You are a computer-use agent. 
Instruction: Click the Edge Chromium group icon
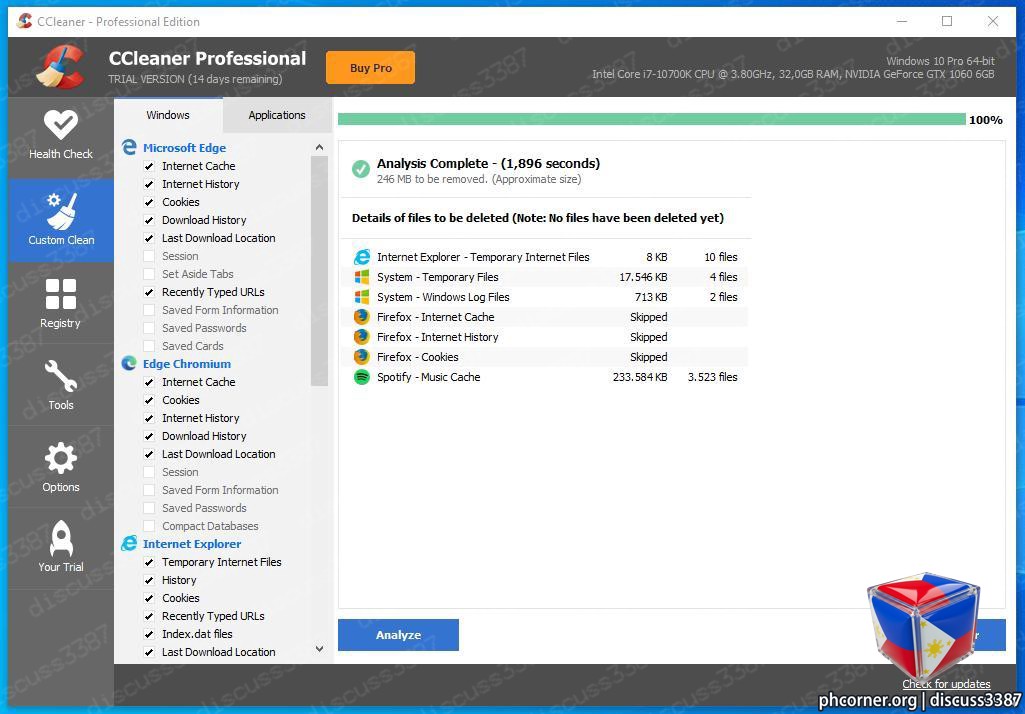(x=129, y=364)
